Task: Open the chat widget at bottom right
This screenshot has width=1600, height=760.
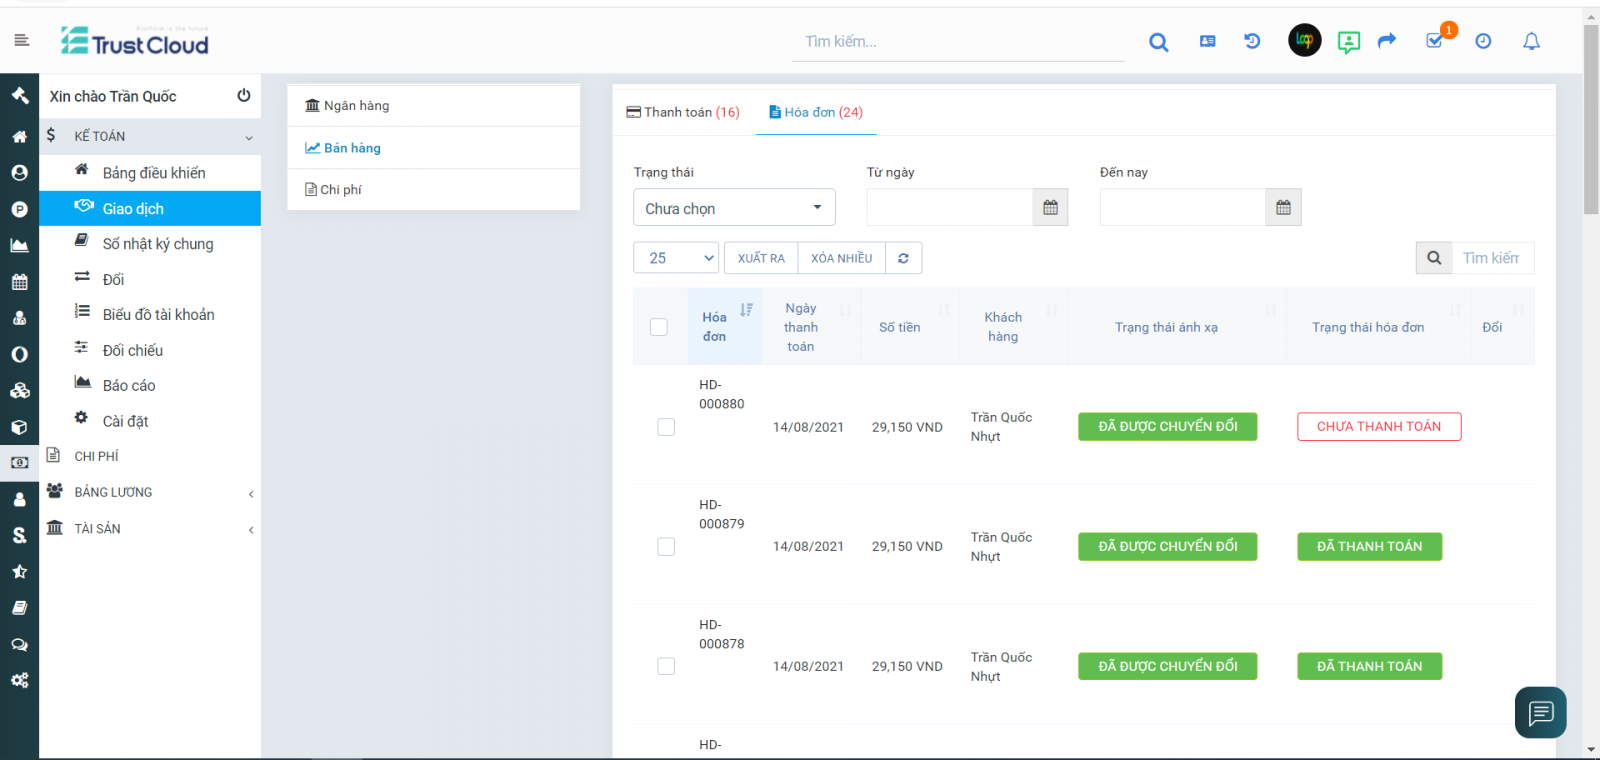Action: click(x=1540, y=712)
